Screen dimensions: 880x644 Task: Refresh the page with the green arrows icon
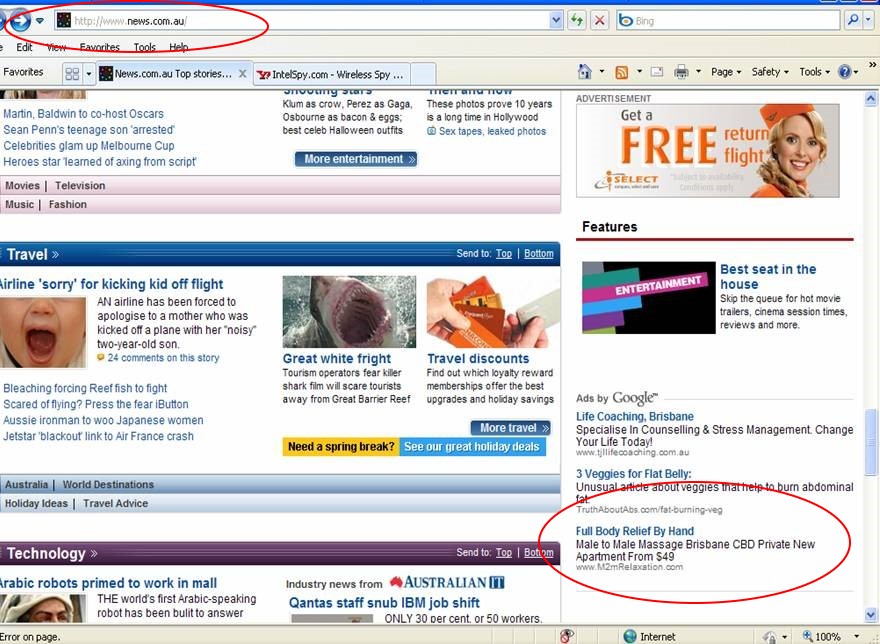coord(576,21)
